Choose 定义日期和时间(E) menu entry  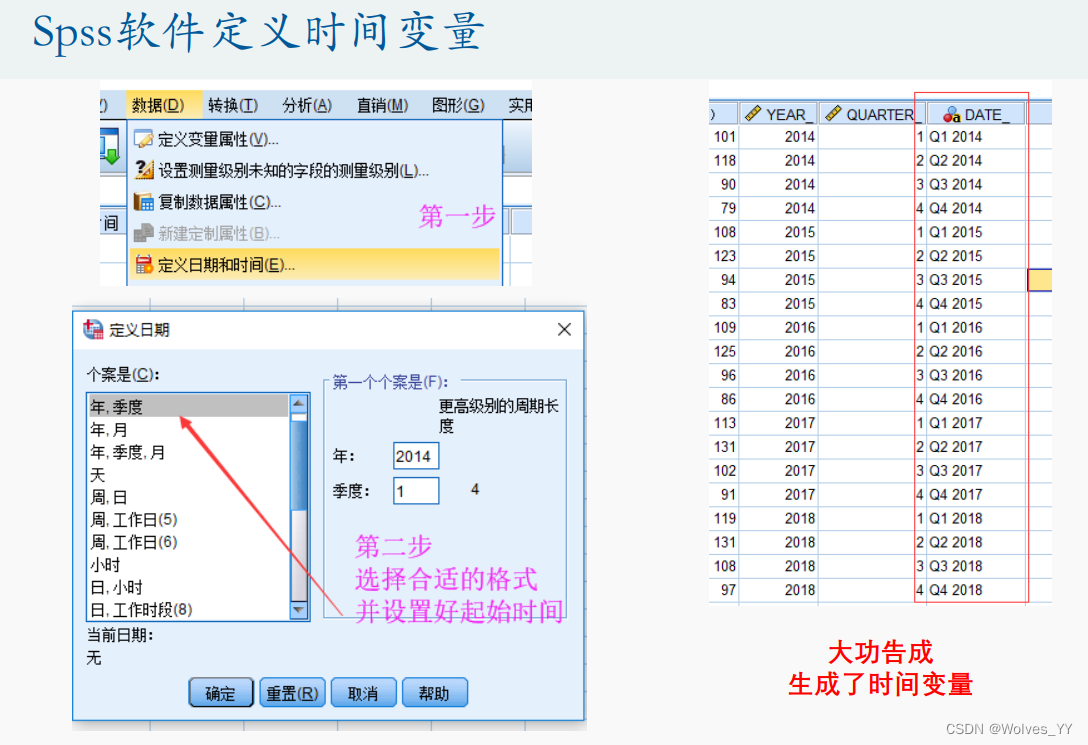(315, 264)
